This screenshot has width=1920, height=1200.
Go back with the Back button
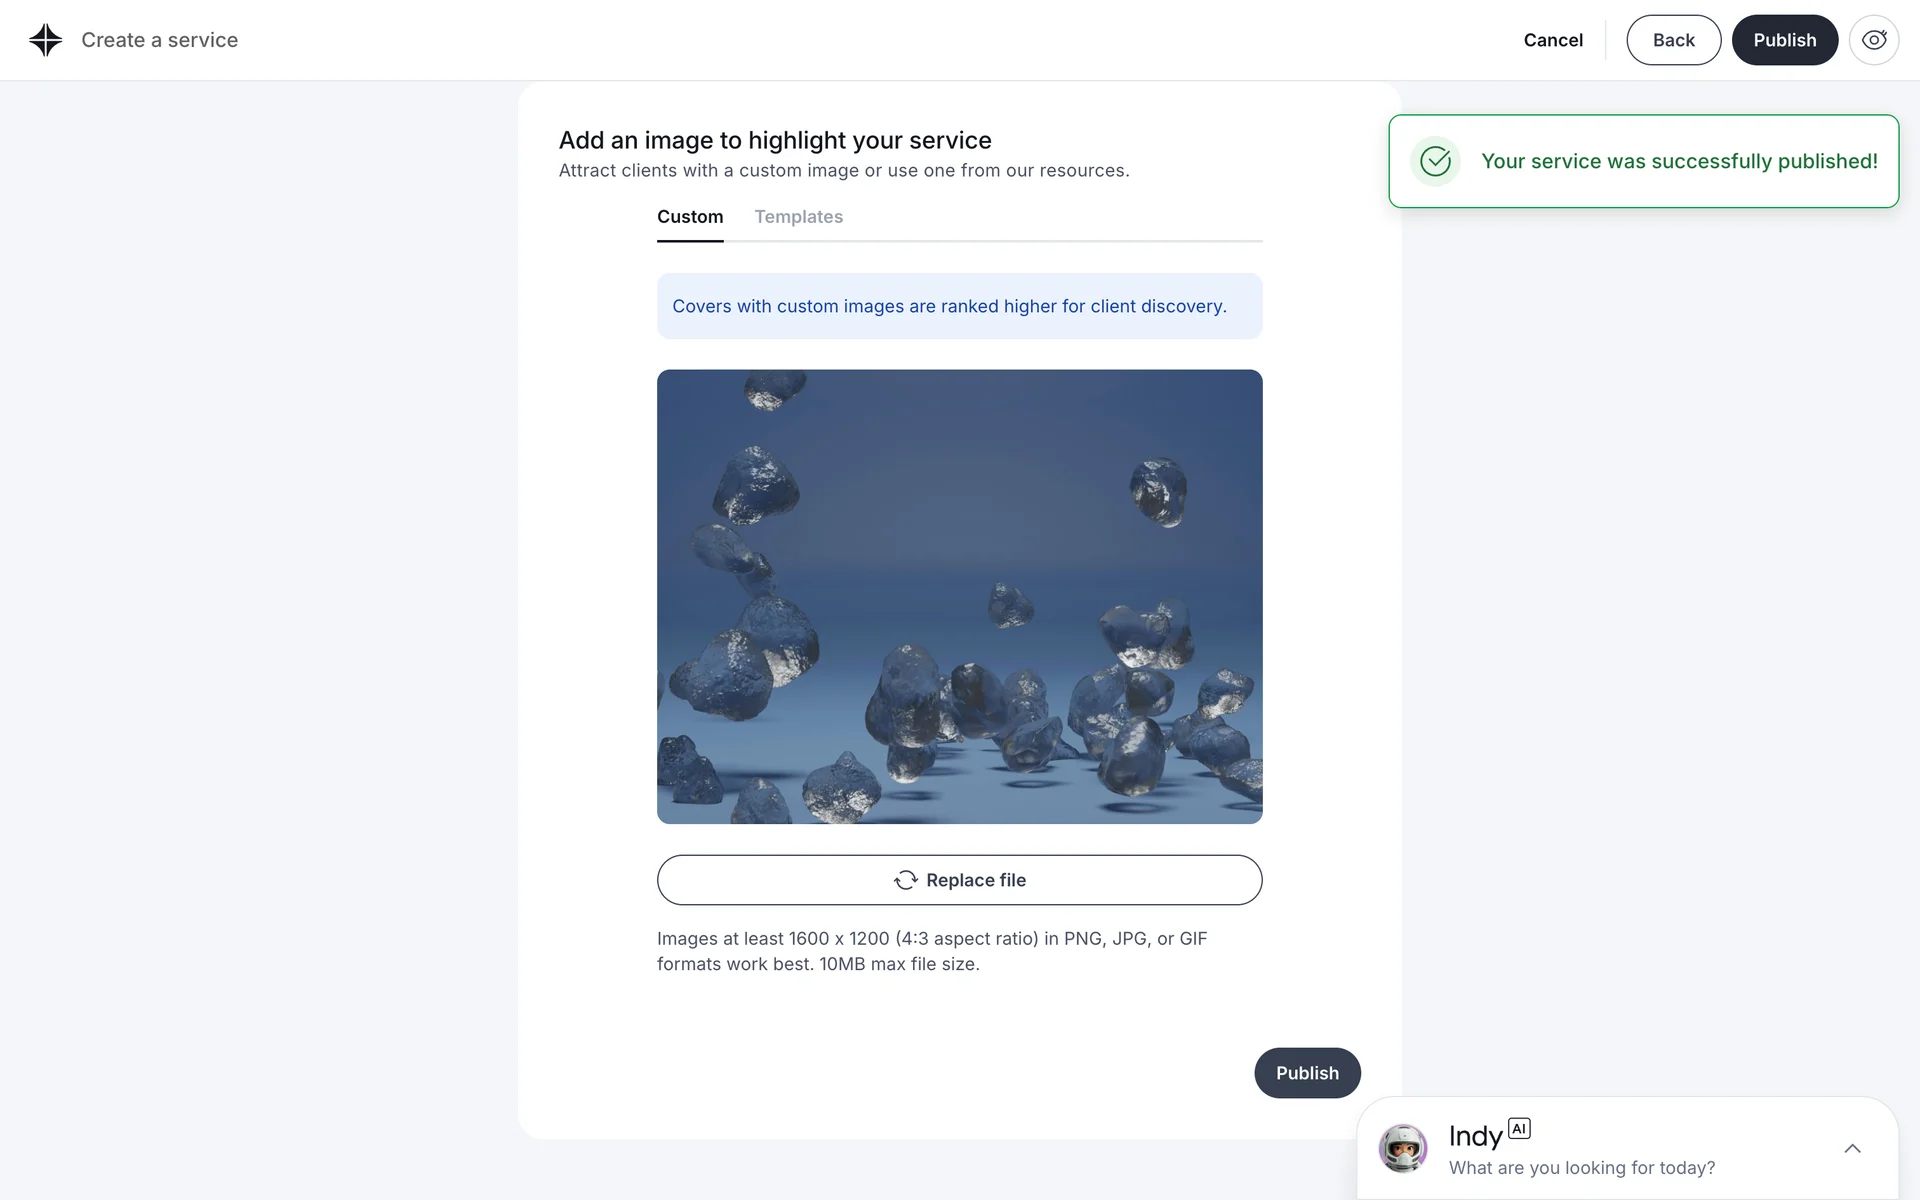[1673, 40]
